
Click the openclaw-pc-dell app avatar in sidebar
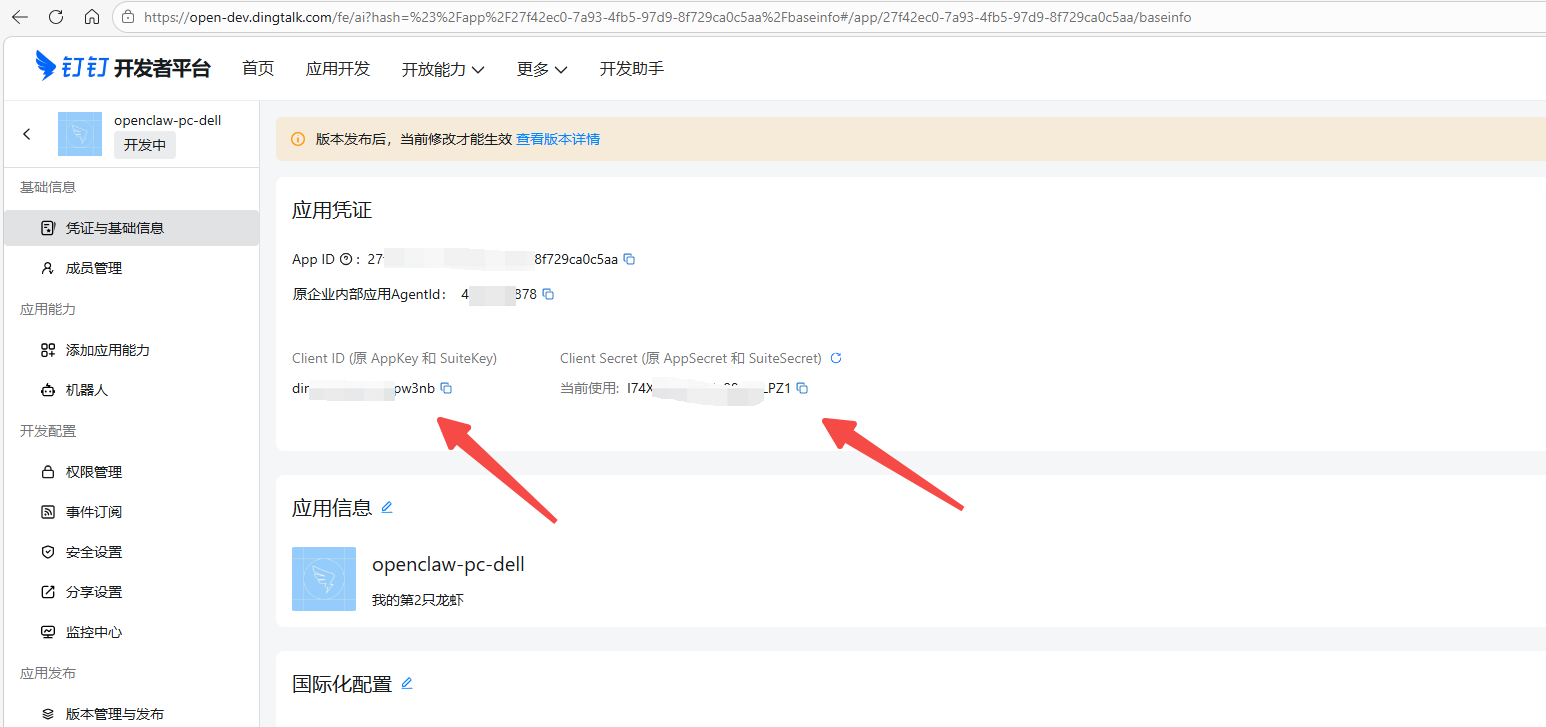pos(80,134)
